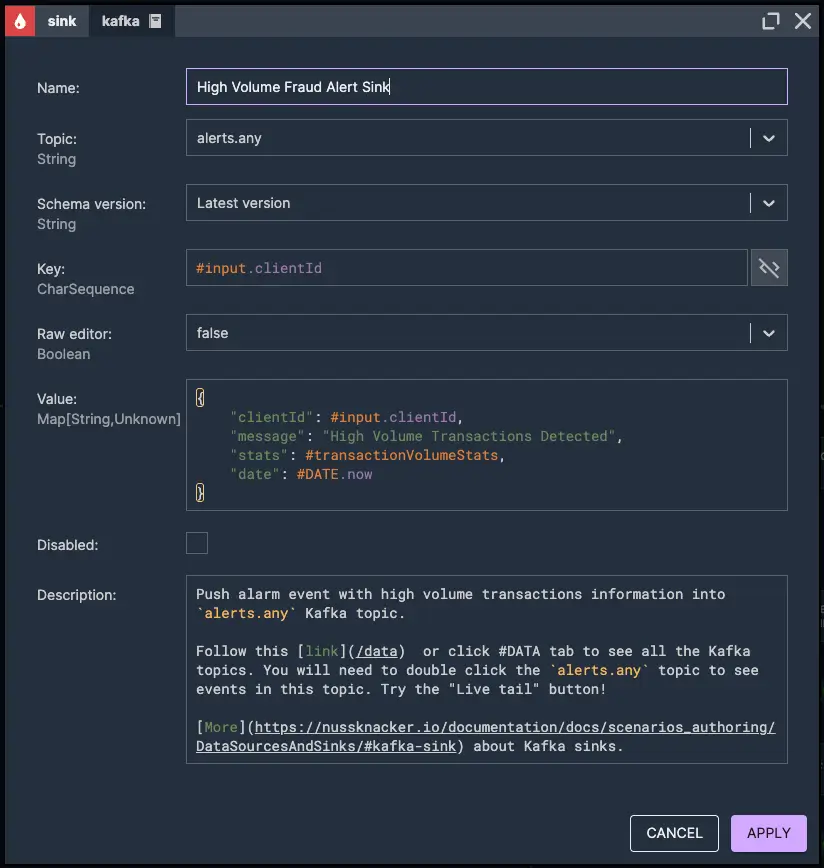Image resolution: width=824 pixels, height=868 pixels.
Task: Click opening brace of Value expression
Action: tap(200, 397)
